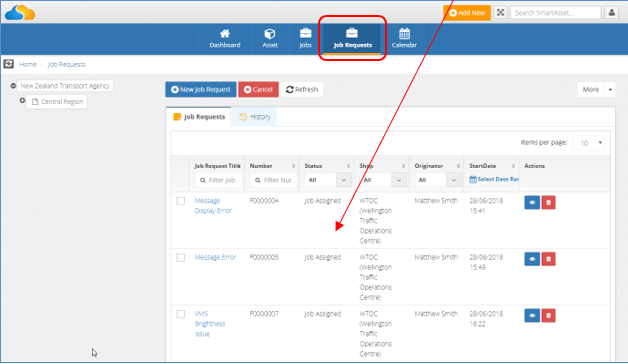This screenshot has height=364, width=628.
Task: Go to Jobs in the navigation bar
Action: click(305, 39)
